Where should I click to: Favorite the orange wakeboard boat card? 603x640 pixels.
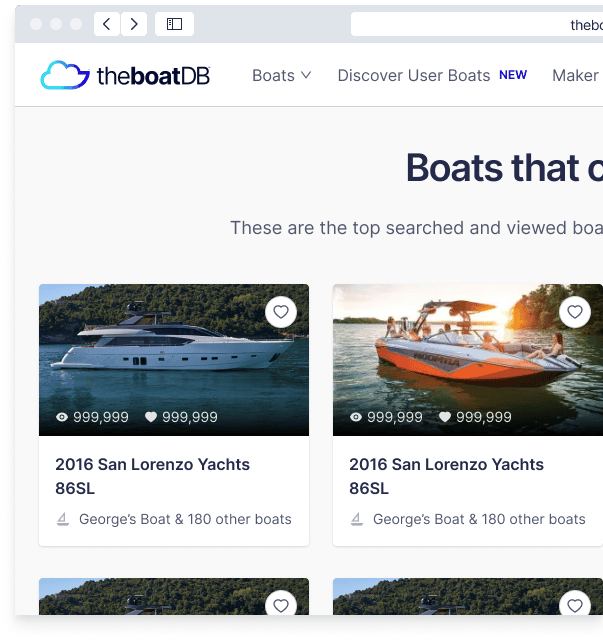(x=575, y=312)
